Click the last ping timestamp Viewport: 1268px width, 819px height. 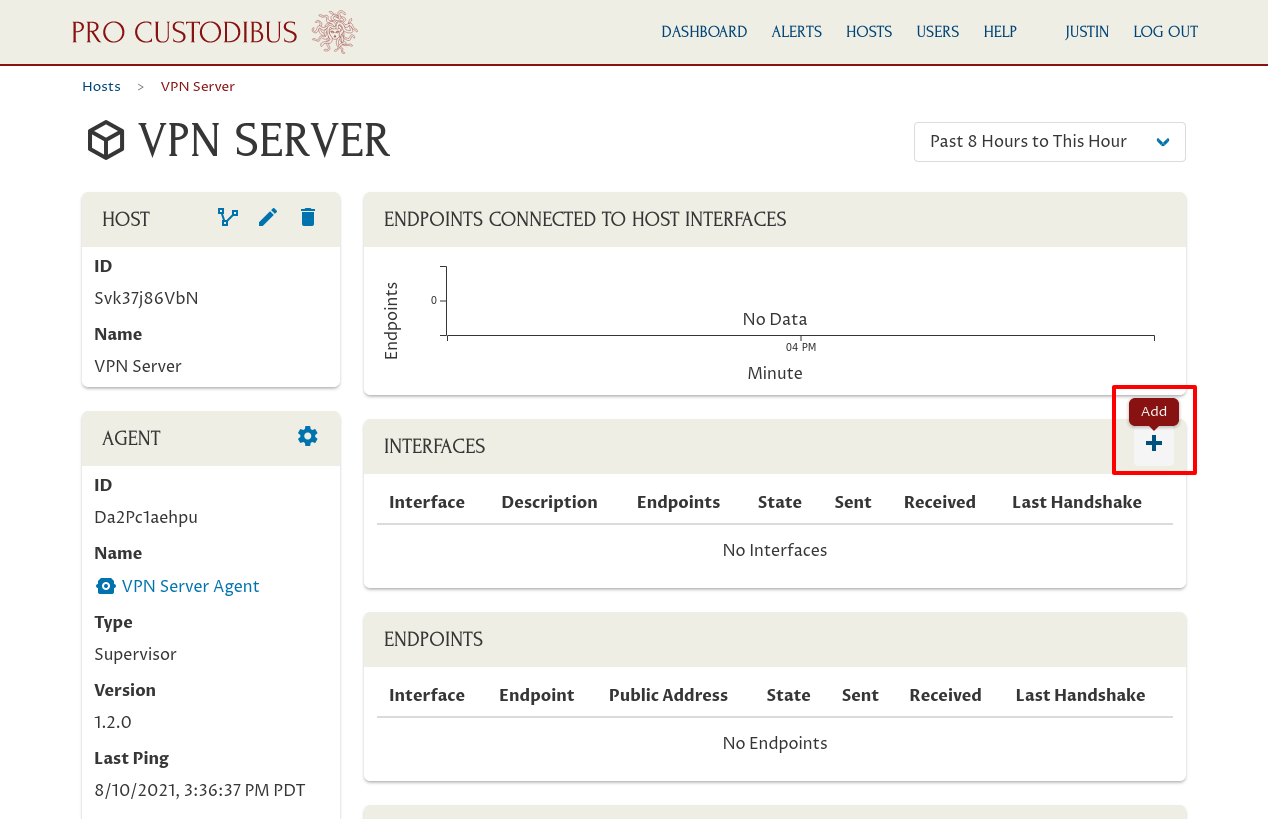pyautogui.click(x=200, y=790)
